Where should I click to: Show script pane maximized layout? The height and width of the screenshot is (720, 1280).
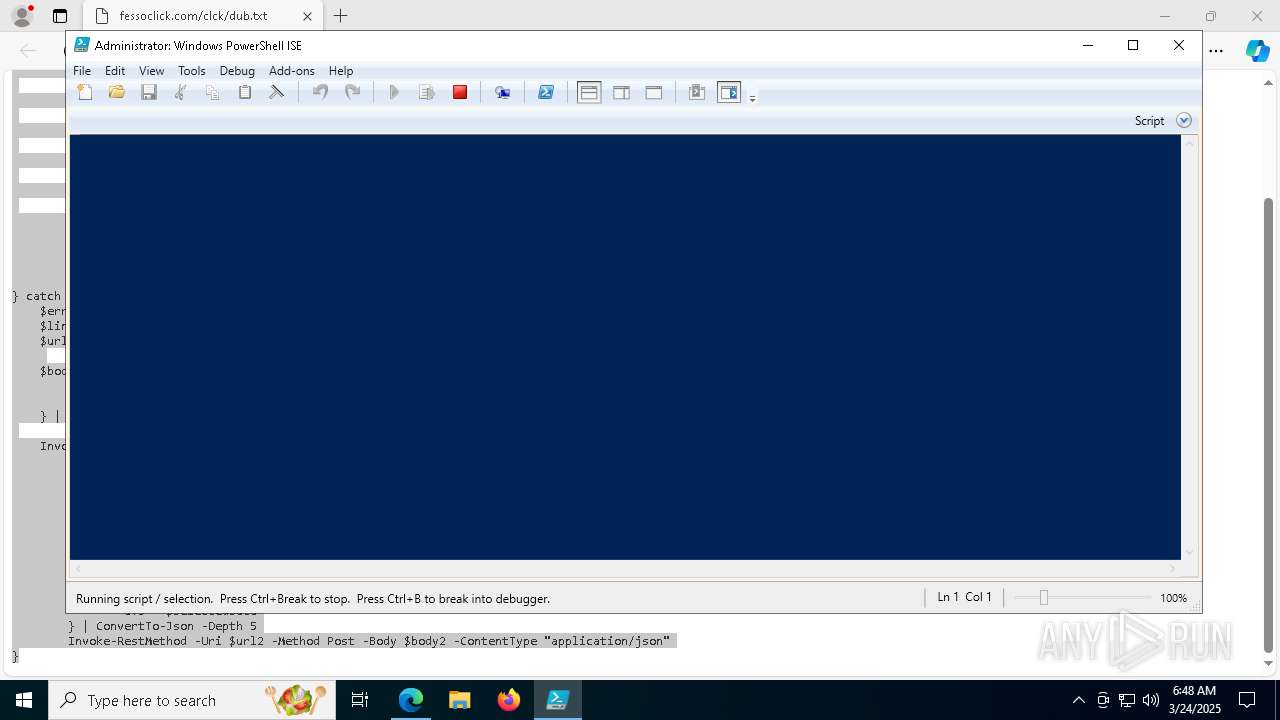(654, 92)
